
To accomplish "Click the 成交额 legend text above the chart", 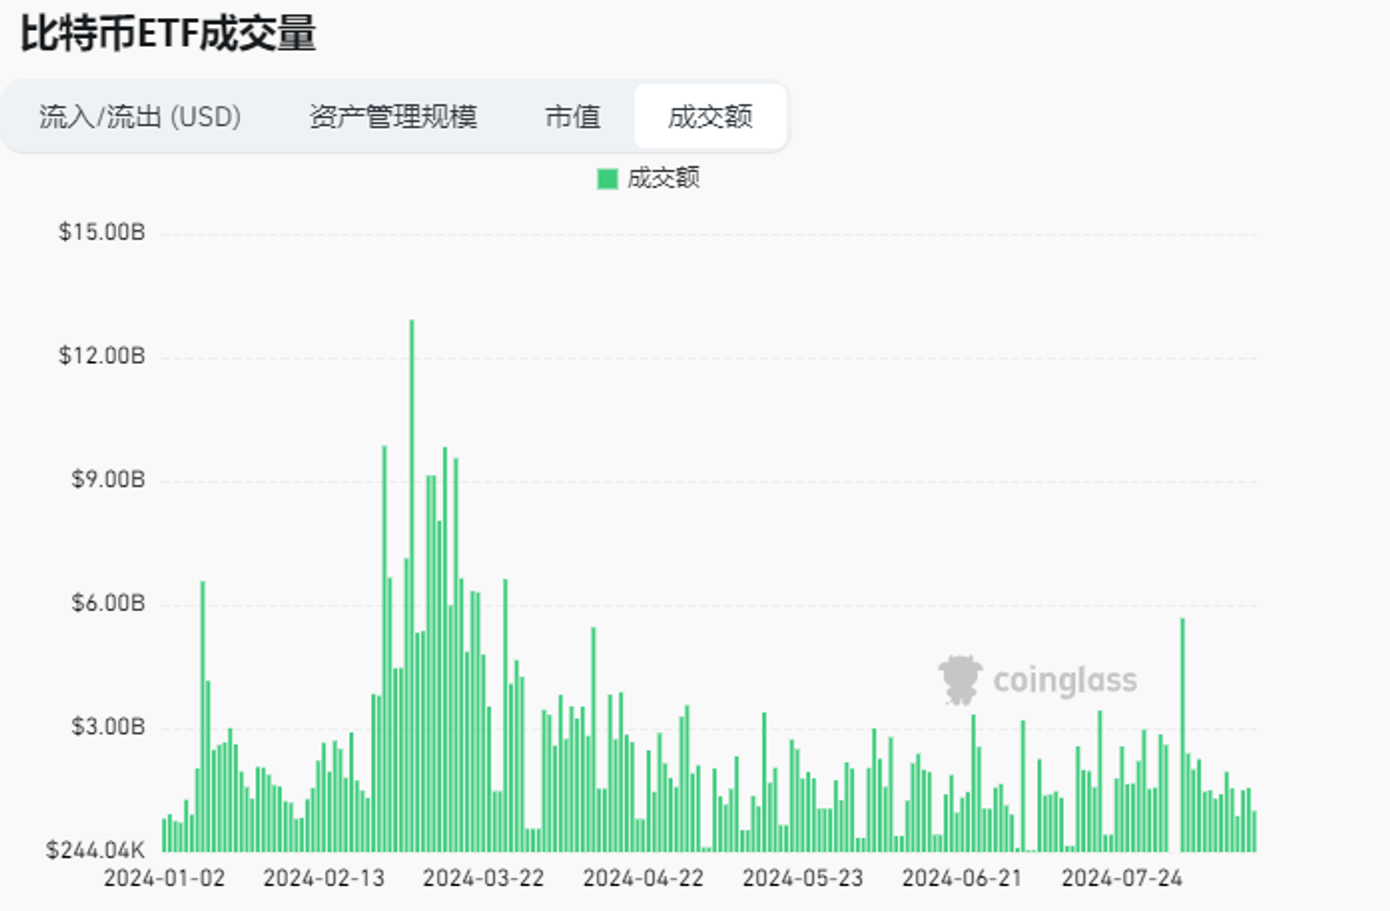I will coord(664,178).
